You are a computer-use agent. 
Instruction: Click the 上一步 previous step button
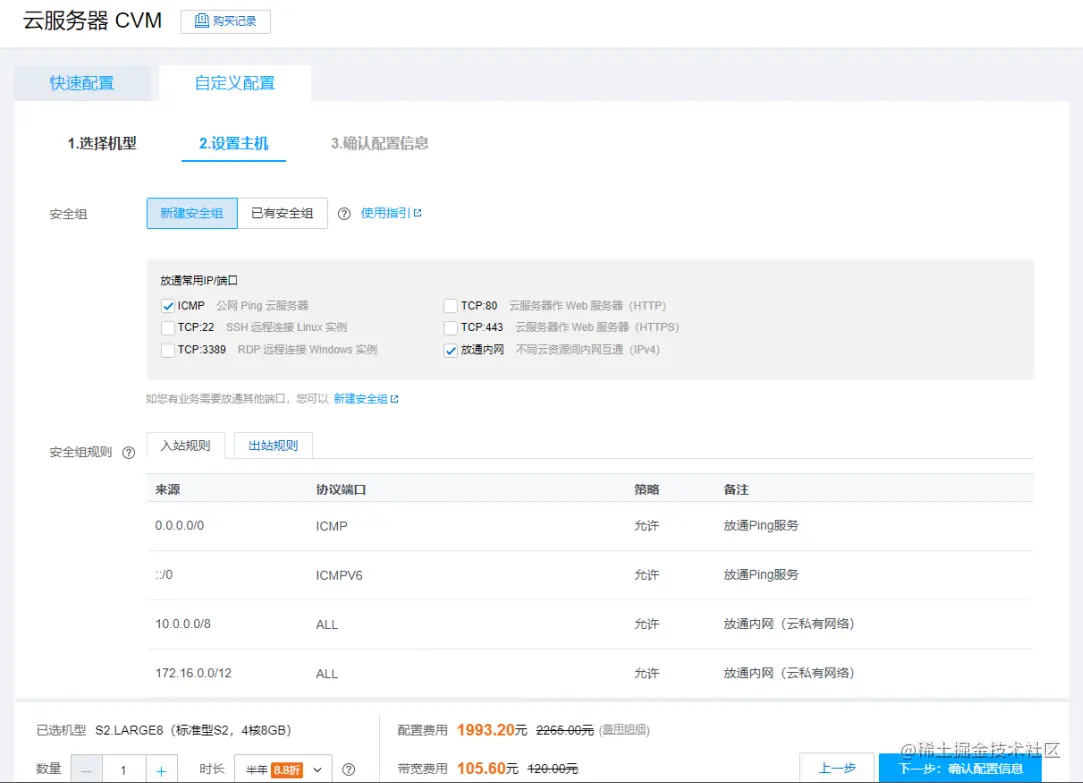point(836,768)
